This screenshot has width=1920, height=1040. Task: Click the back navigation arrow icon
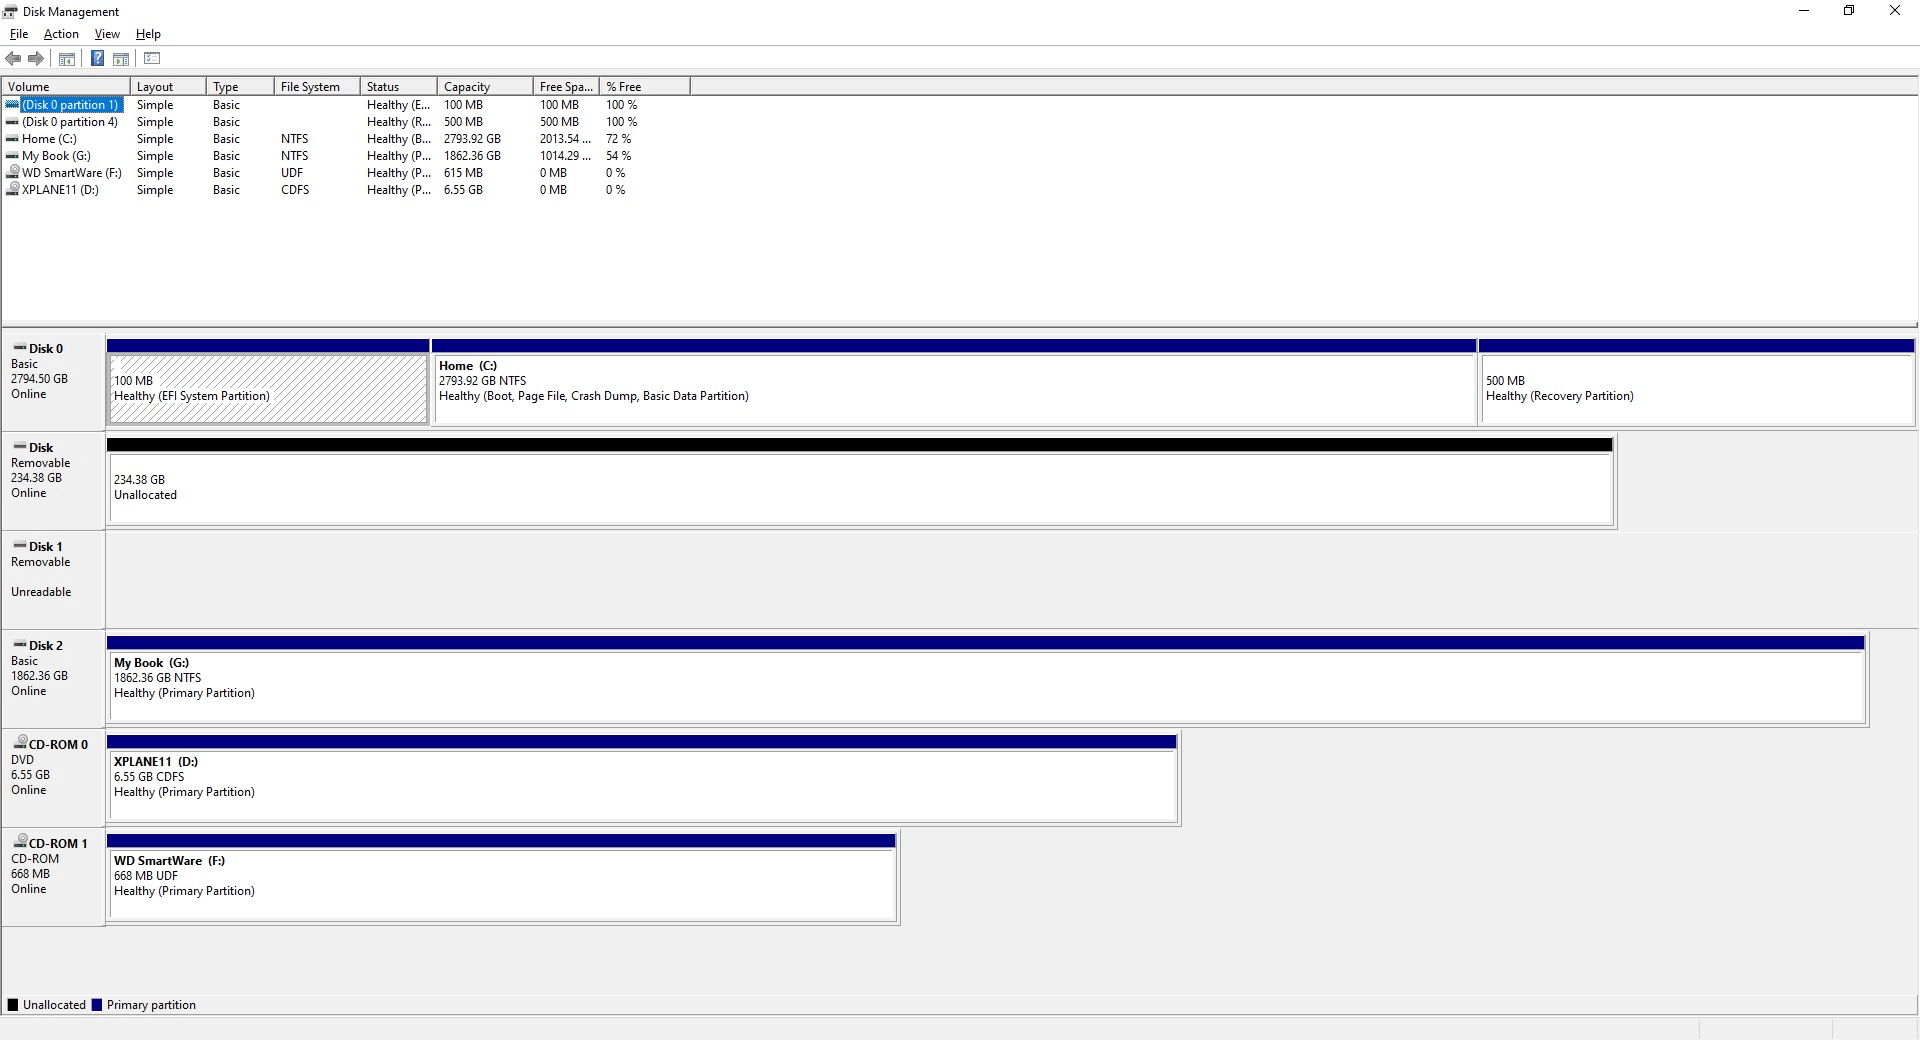pos(13,58)
